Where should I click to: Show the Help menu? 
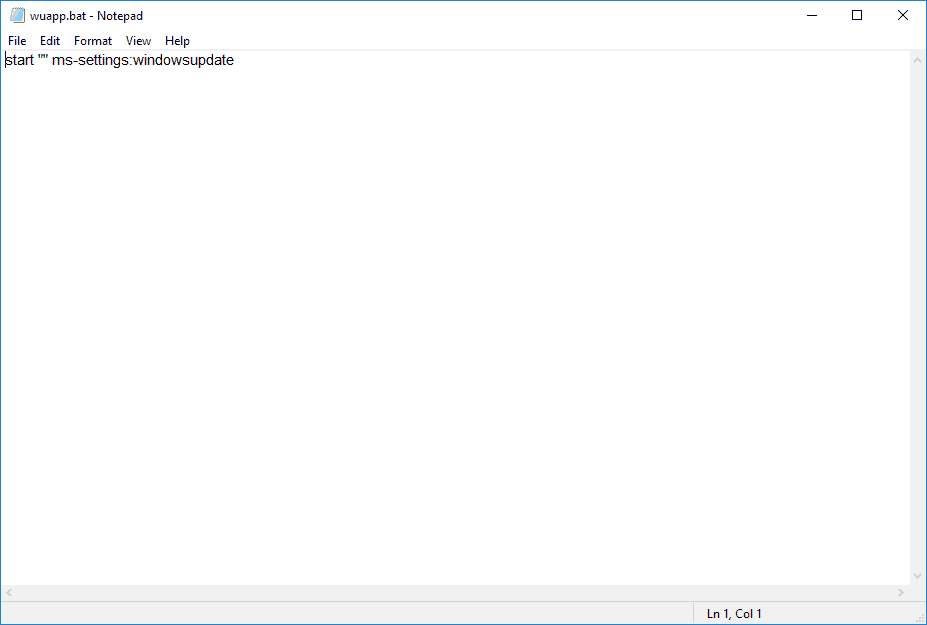click(x=177, y=41)
